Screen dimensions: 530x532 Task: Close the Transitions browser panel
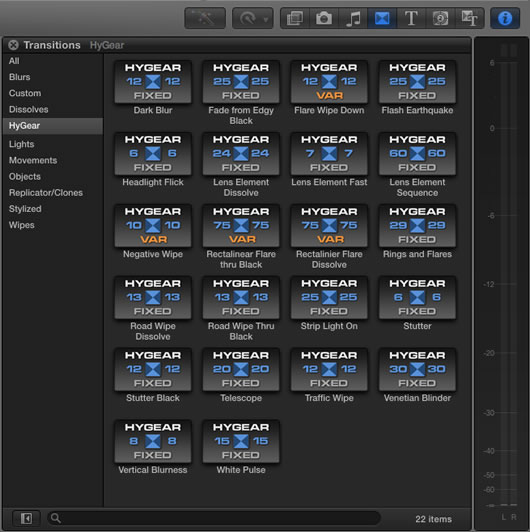click(x=13, y=45)
